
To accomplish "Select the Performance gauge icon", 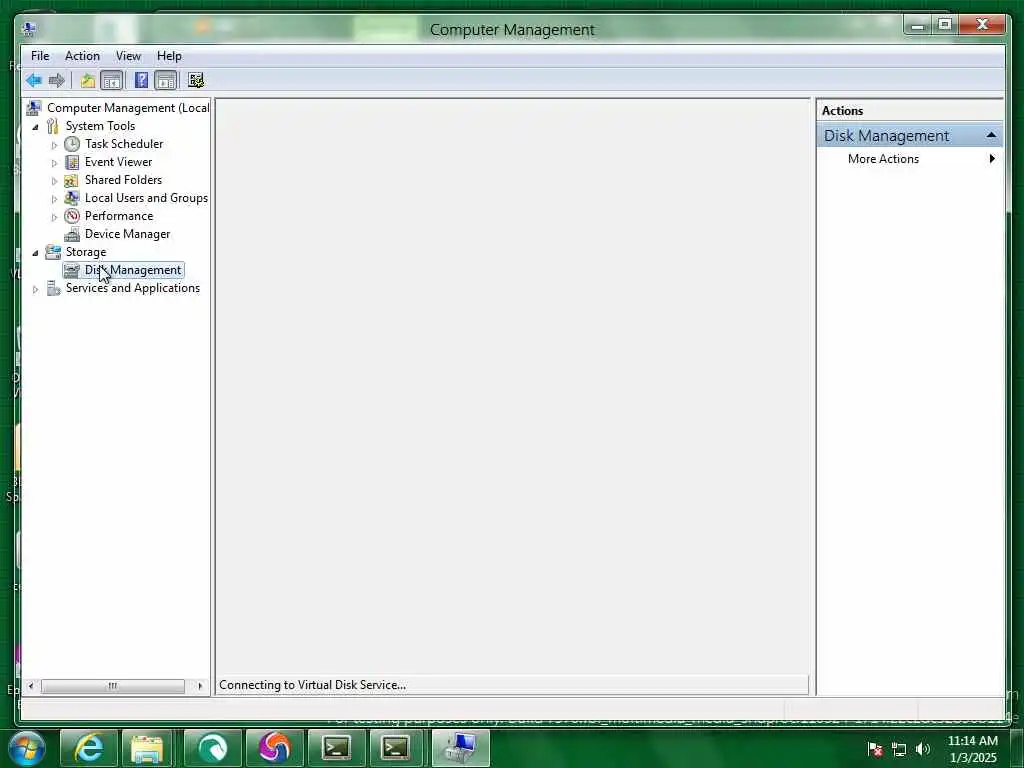I will point(72,216).
